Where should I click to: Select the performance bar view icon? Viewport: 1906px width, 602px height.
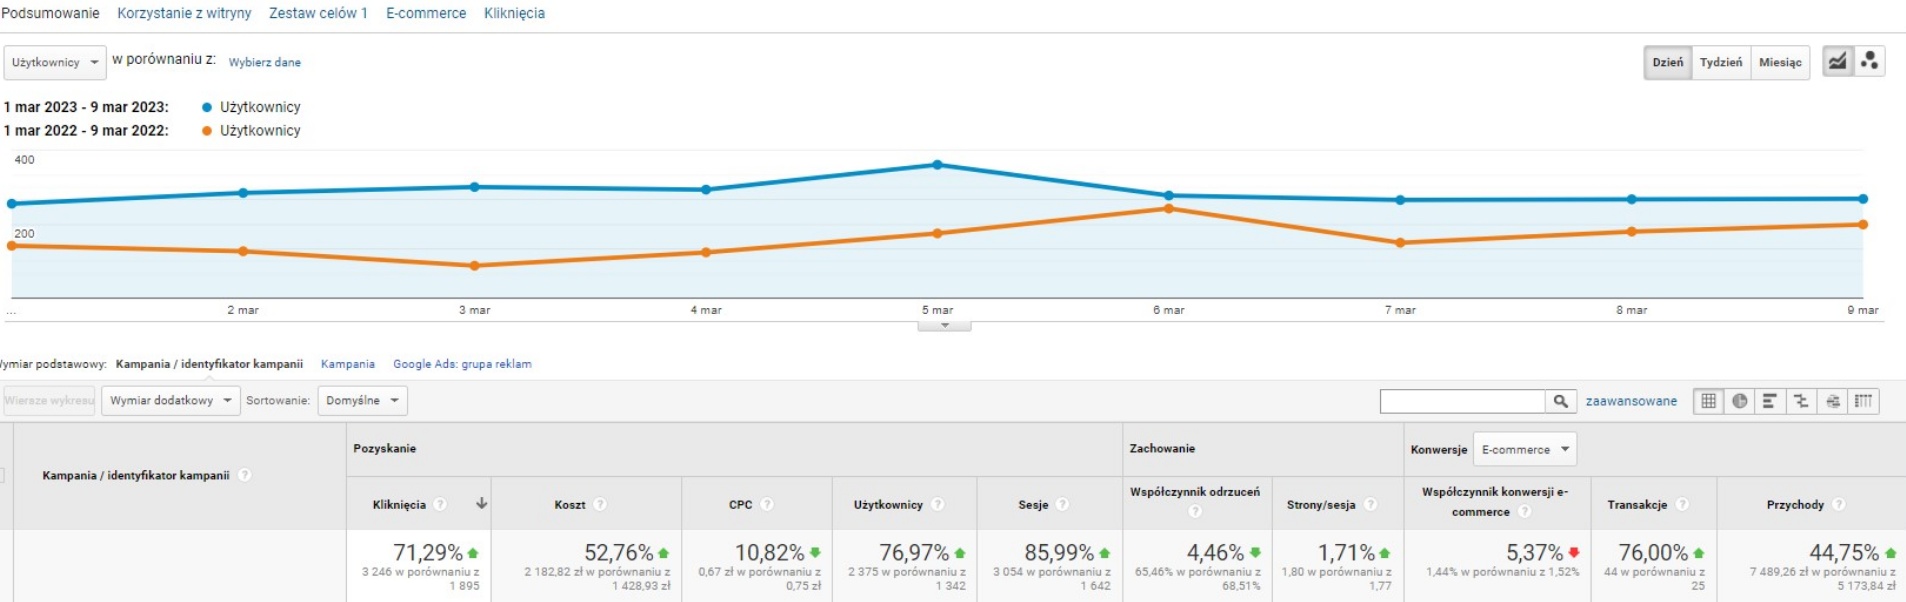coord(1770,401)
